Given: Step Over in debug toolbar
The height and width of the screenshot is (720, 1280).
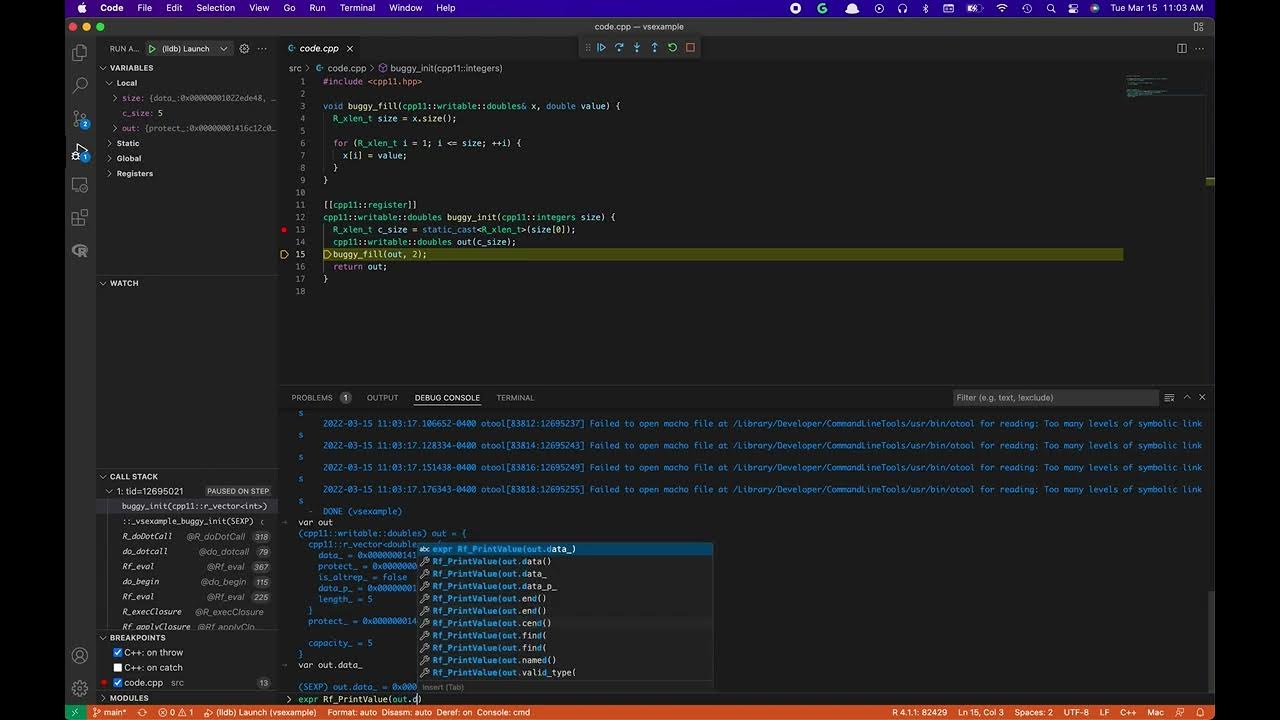Looking at the screenshot, I should (619, 47).
